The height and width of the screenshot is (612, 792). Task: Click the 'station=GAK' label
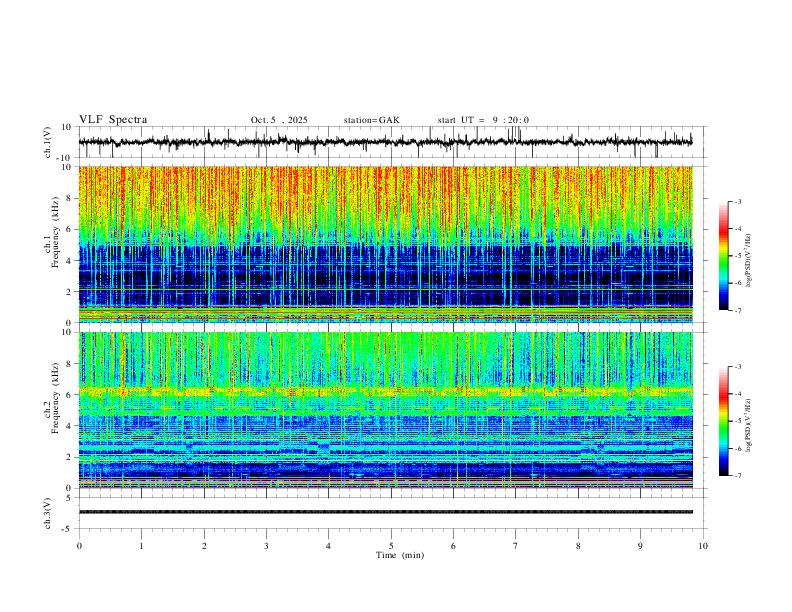point(371,120)
